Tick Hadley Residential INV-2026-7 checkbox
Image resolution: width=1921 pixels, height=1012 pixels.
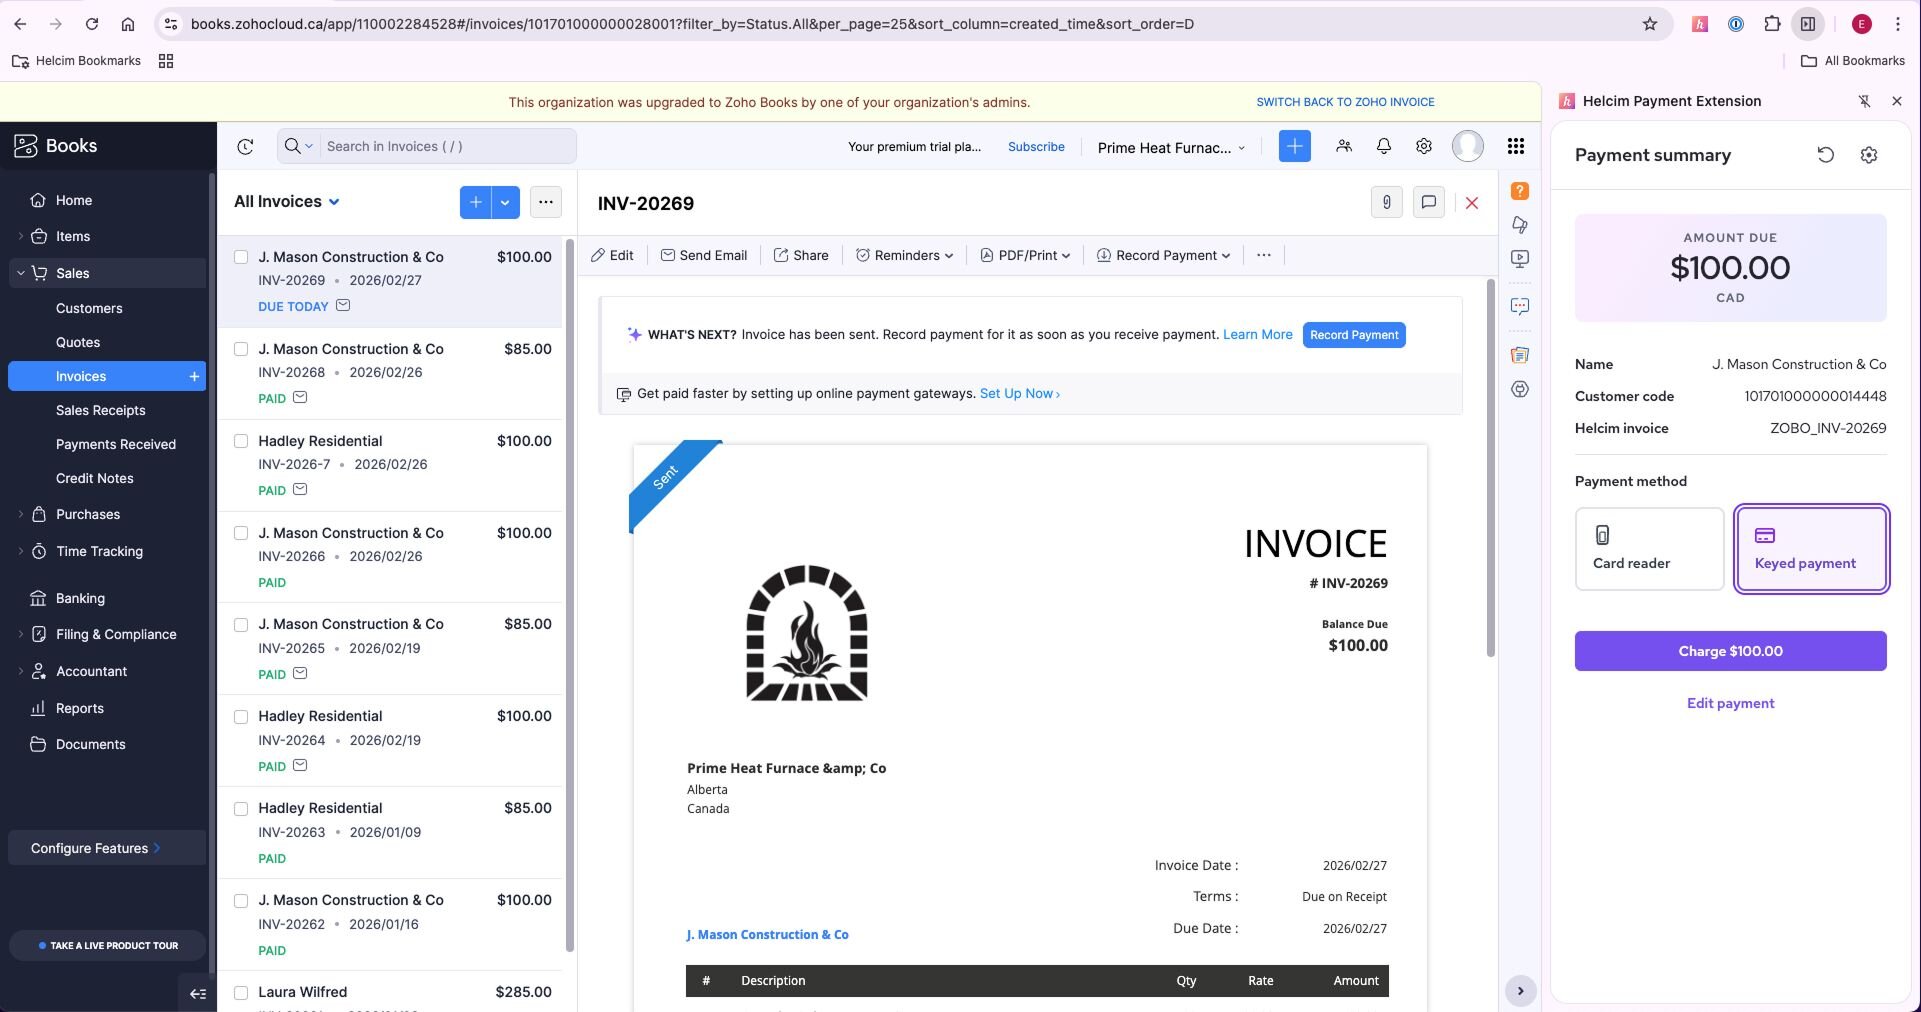(241, 441)
